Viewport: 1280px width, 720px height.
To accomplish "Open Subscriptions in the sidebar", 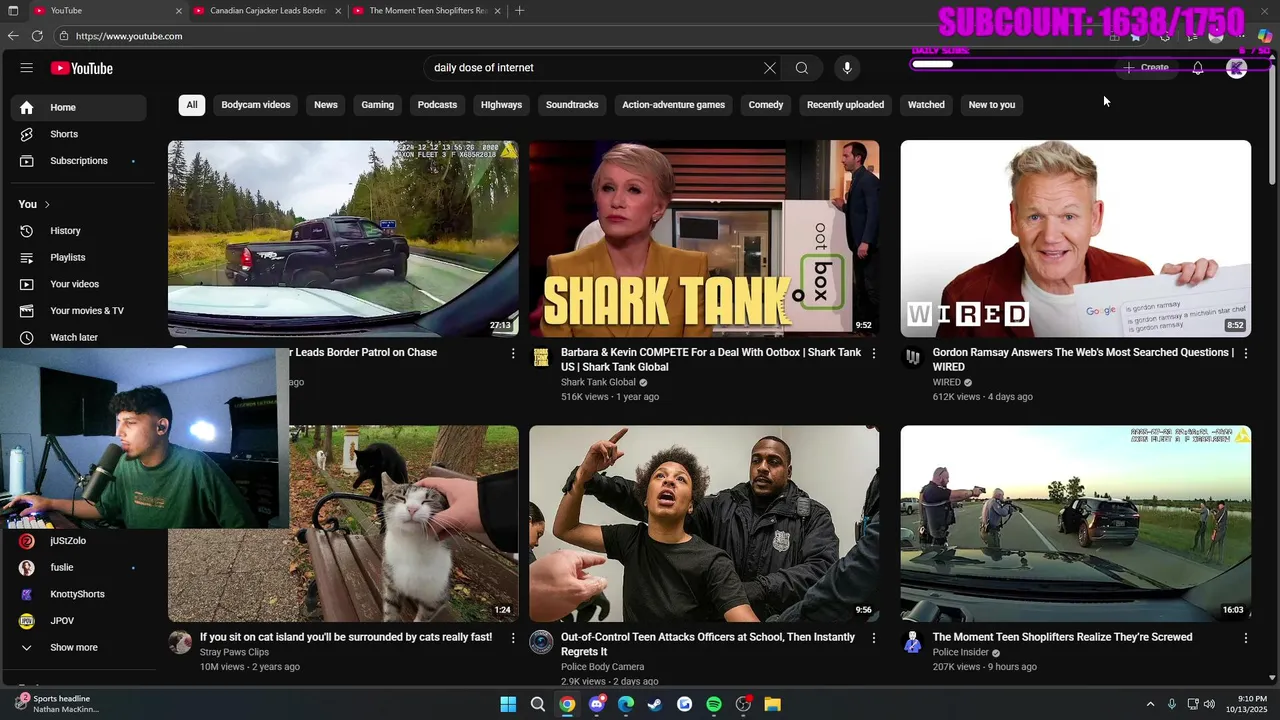I will coord(78,161).
